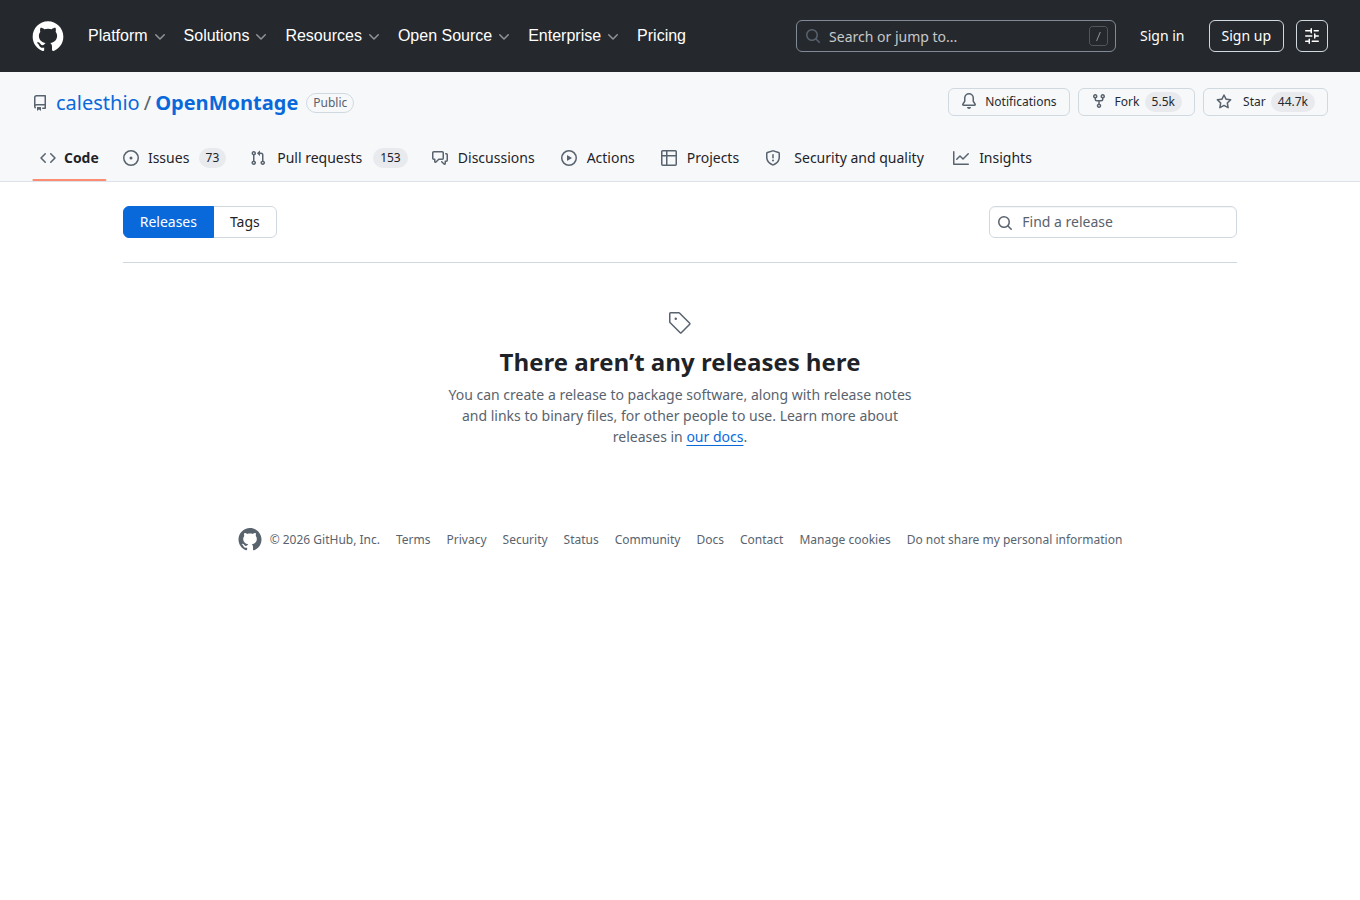Switch to the Issues tab

174,158
